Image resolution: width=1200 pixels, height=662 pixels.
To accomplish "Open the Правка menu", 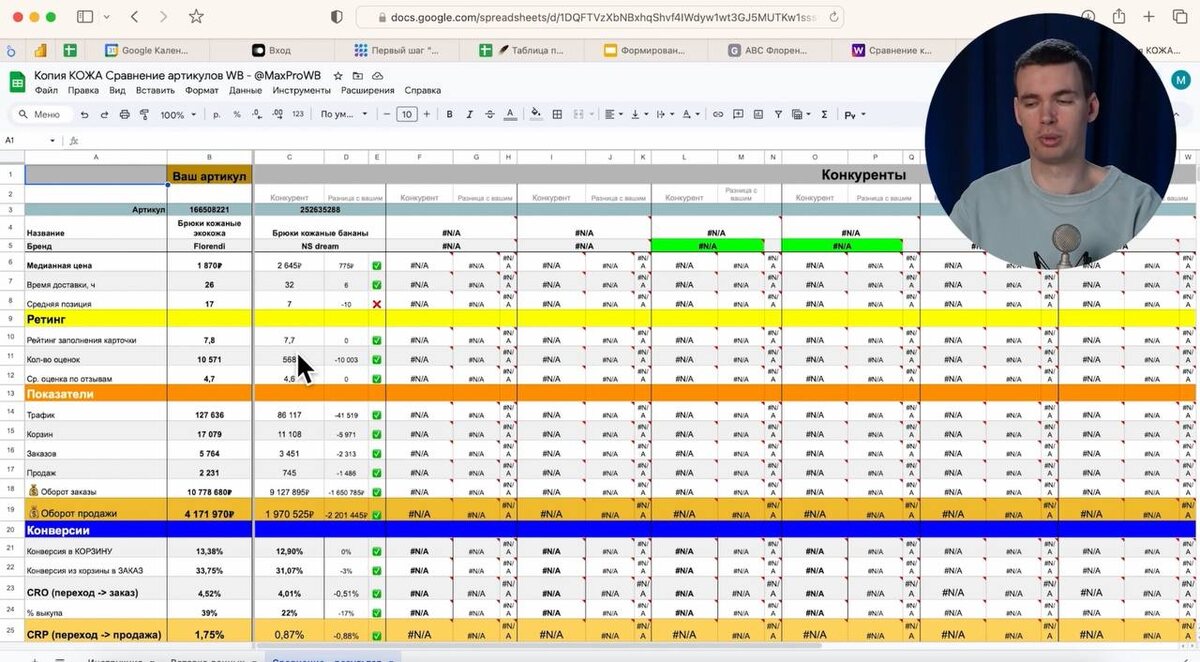I will (x=83, y=90).
